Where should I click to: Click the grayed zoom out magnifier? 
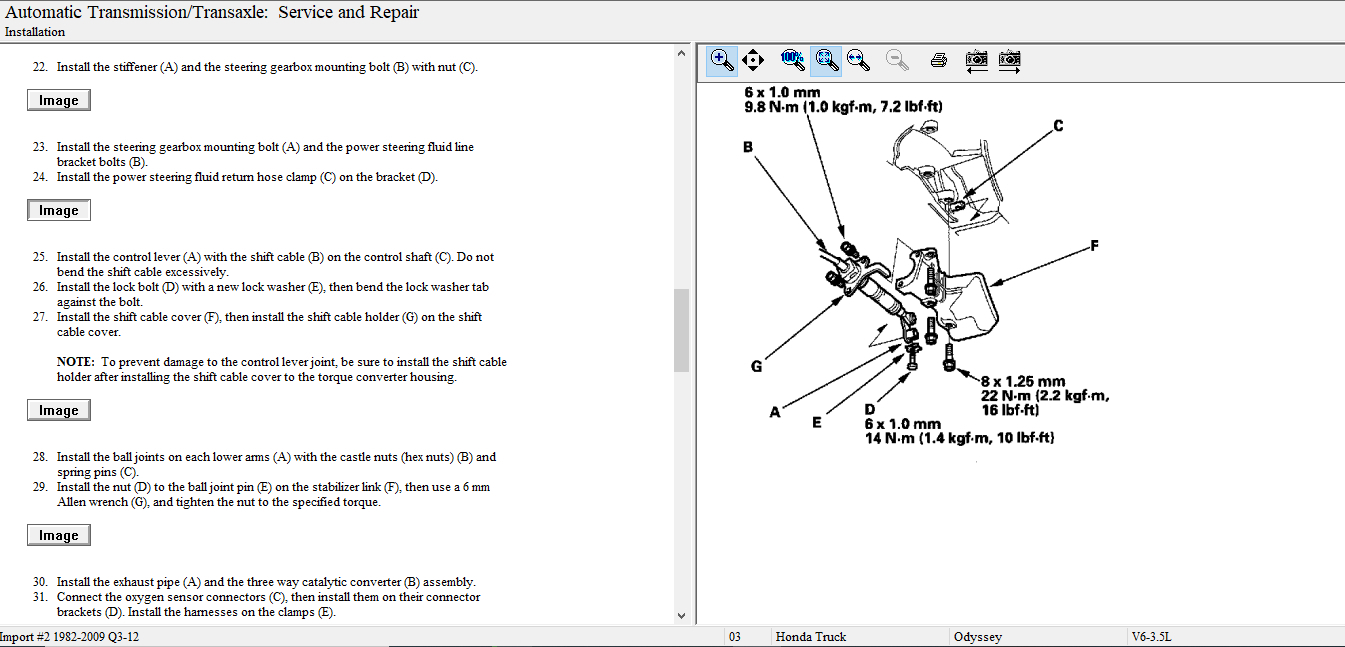click(x=897, y=60)
